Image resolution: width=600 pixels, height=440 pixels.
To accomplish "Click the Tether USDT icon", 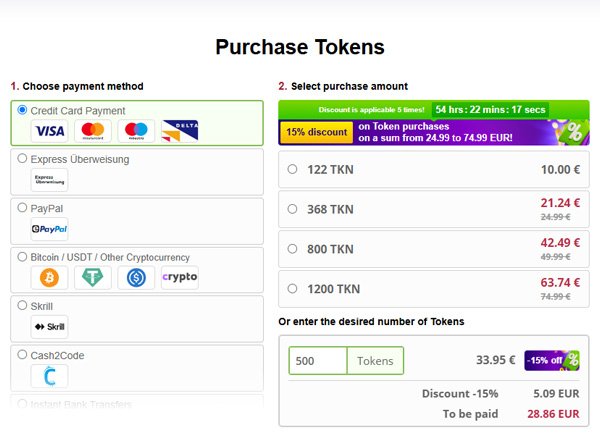I will (93, 278).
